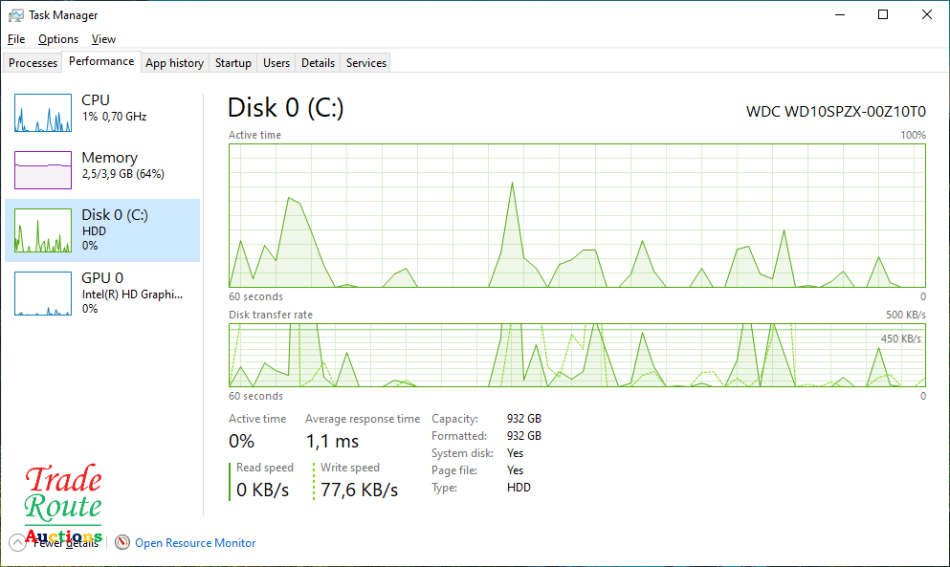
Task: Open the Options menu
Action: click(x=58, y=39)
